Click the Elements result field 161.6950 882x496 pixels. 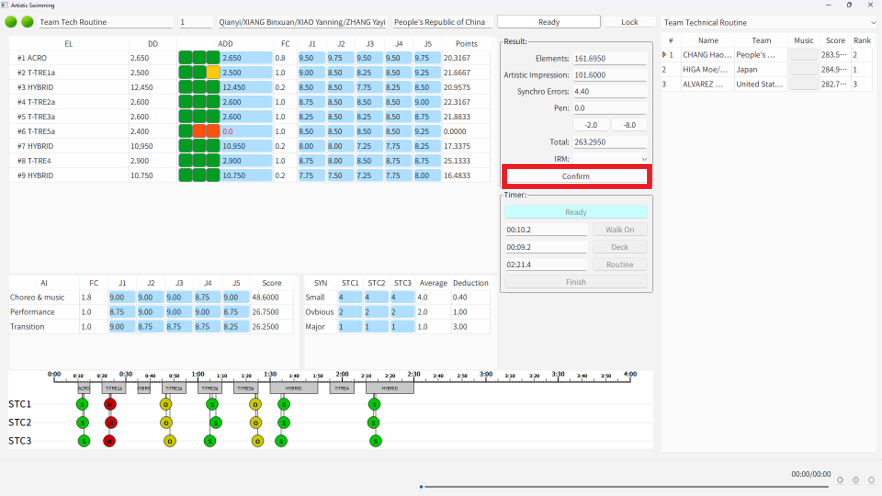click(x=610, y=58)
